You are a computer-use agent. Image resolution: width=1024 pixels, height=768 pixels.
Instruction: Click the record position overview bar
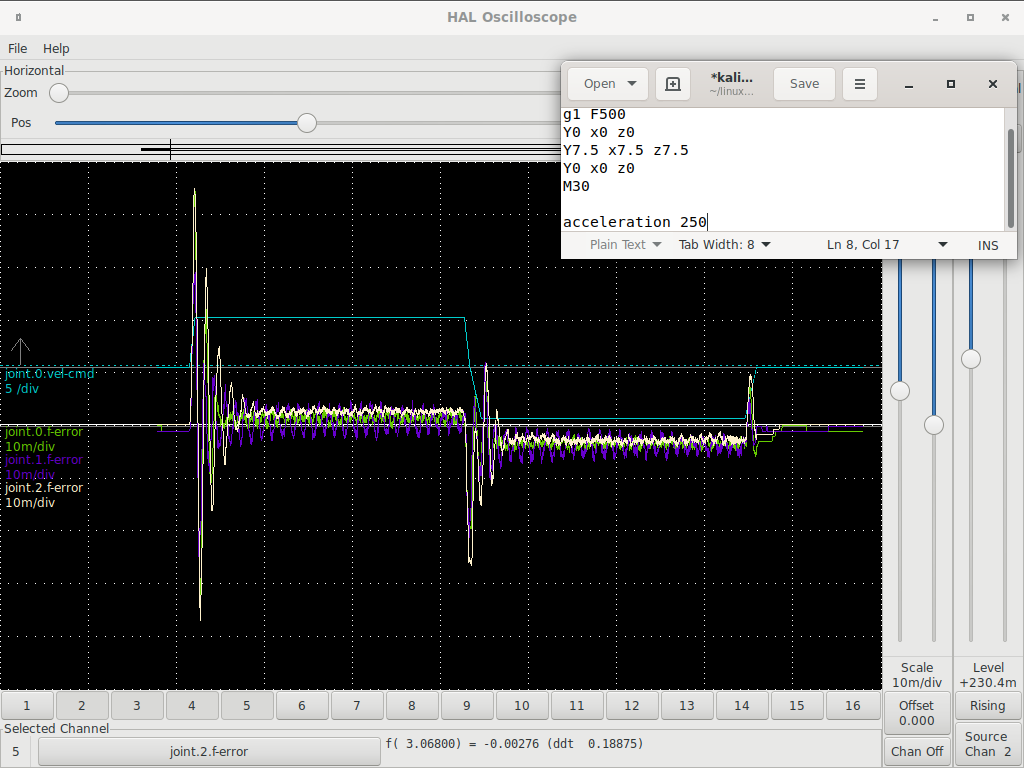[281, 150]
